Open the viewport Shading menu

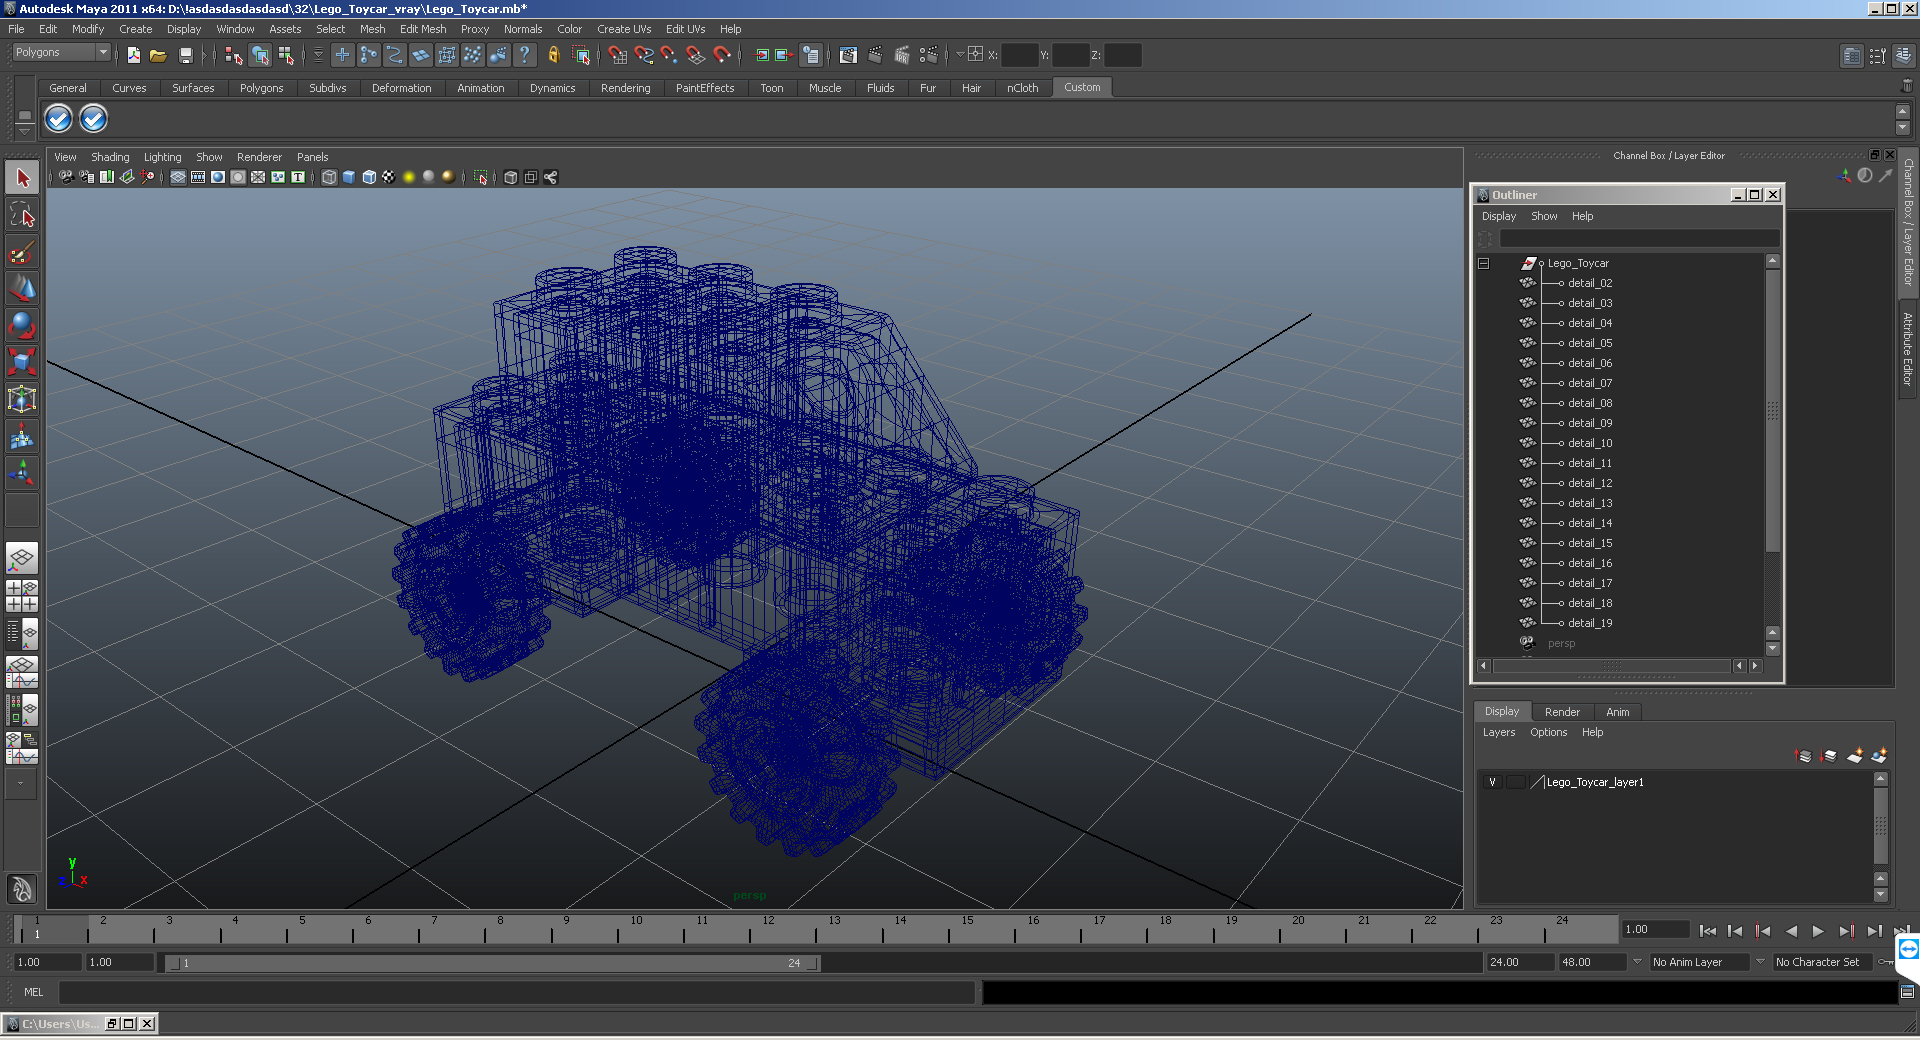[110, 157]
